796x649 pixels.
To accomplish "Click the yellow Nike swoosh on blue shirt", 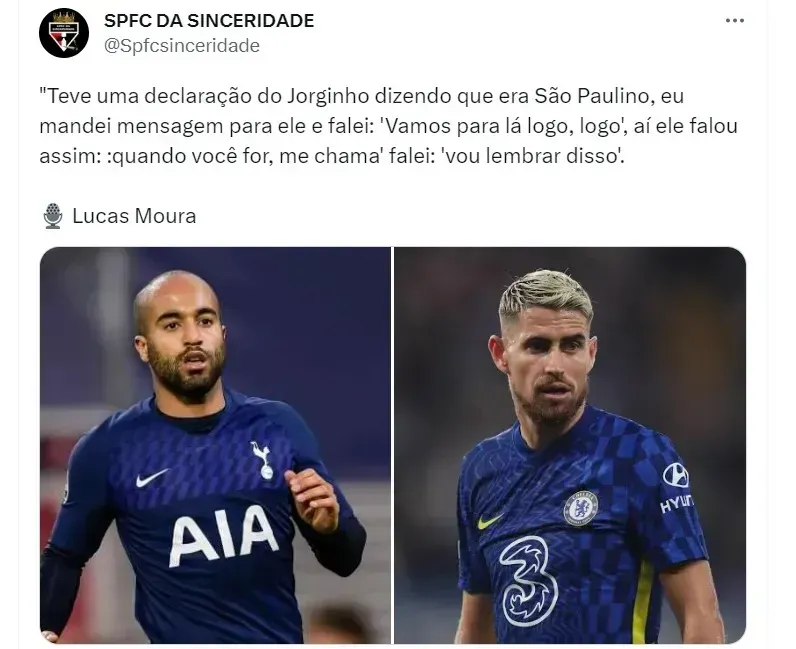I will (x=489, y=522).
